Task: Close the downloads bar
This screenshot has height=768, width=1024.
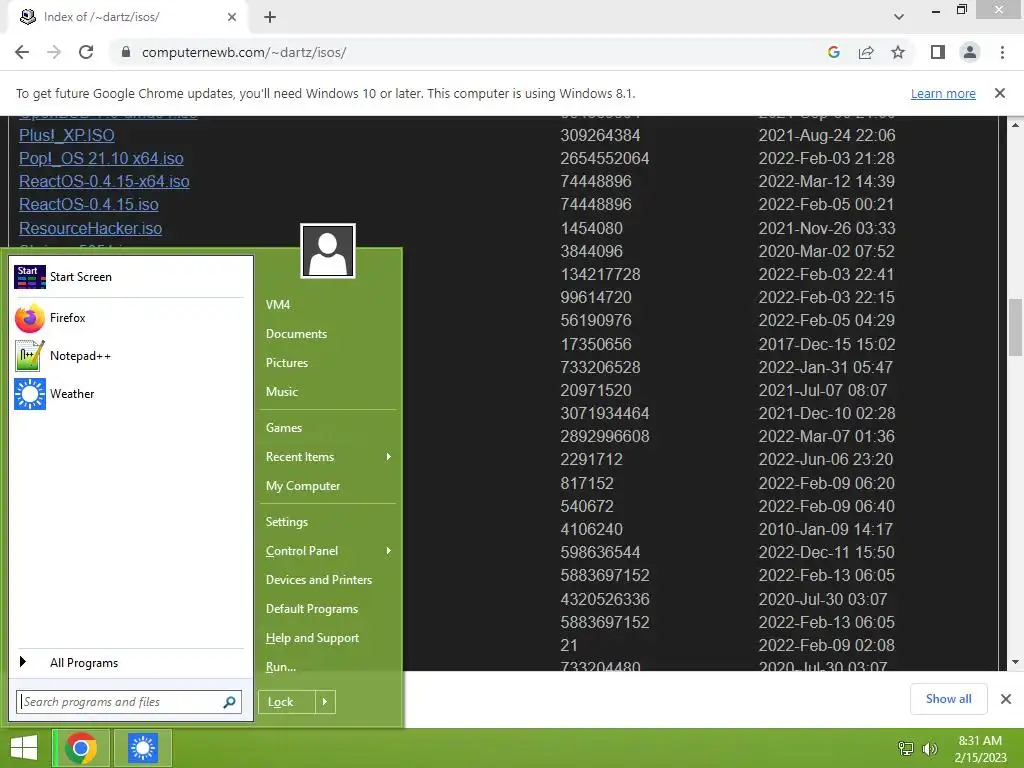Action: tap(1006, 699)
